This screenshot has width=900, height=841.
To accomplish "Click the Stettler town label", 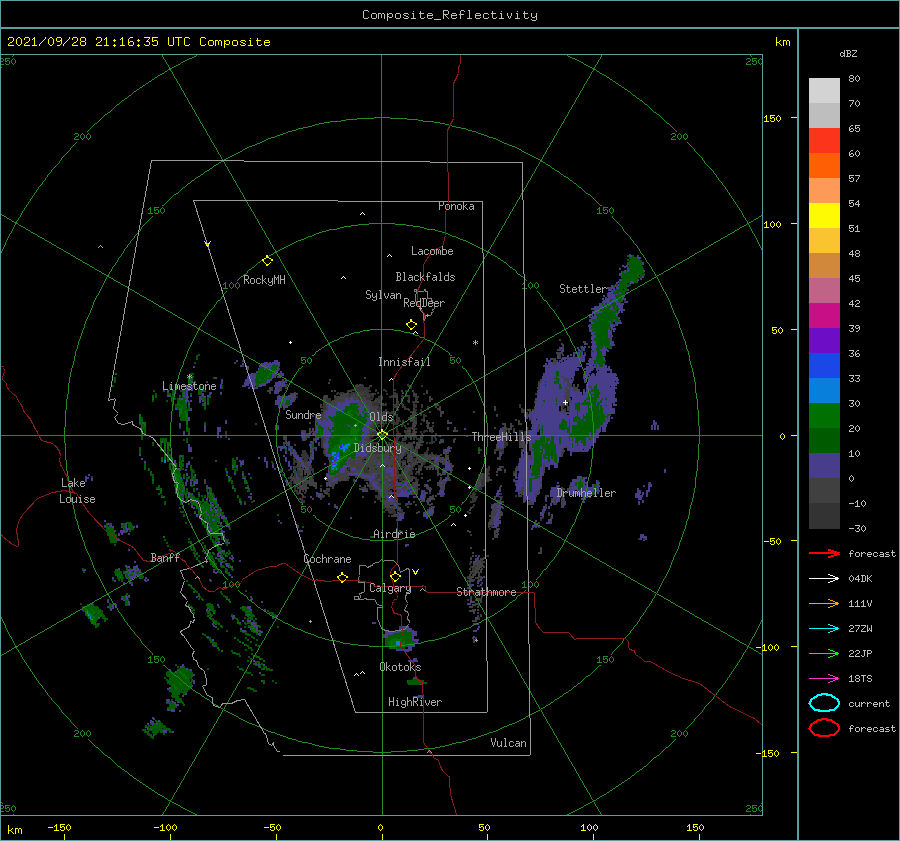I will pyautogui.click(x=583, y=289).
